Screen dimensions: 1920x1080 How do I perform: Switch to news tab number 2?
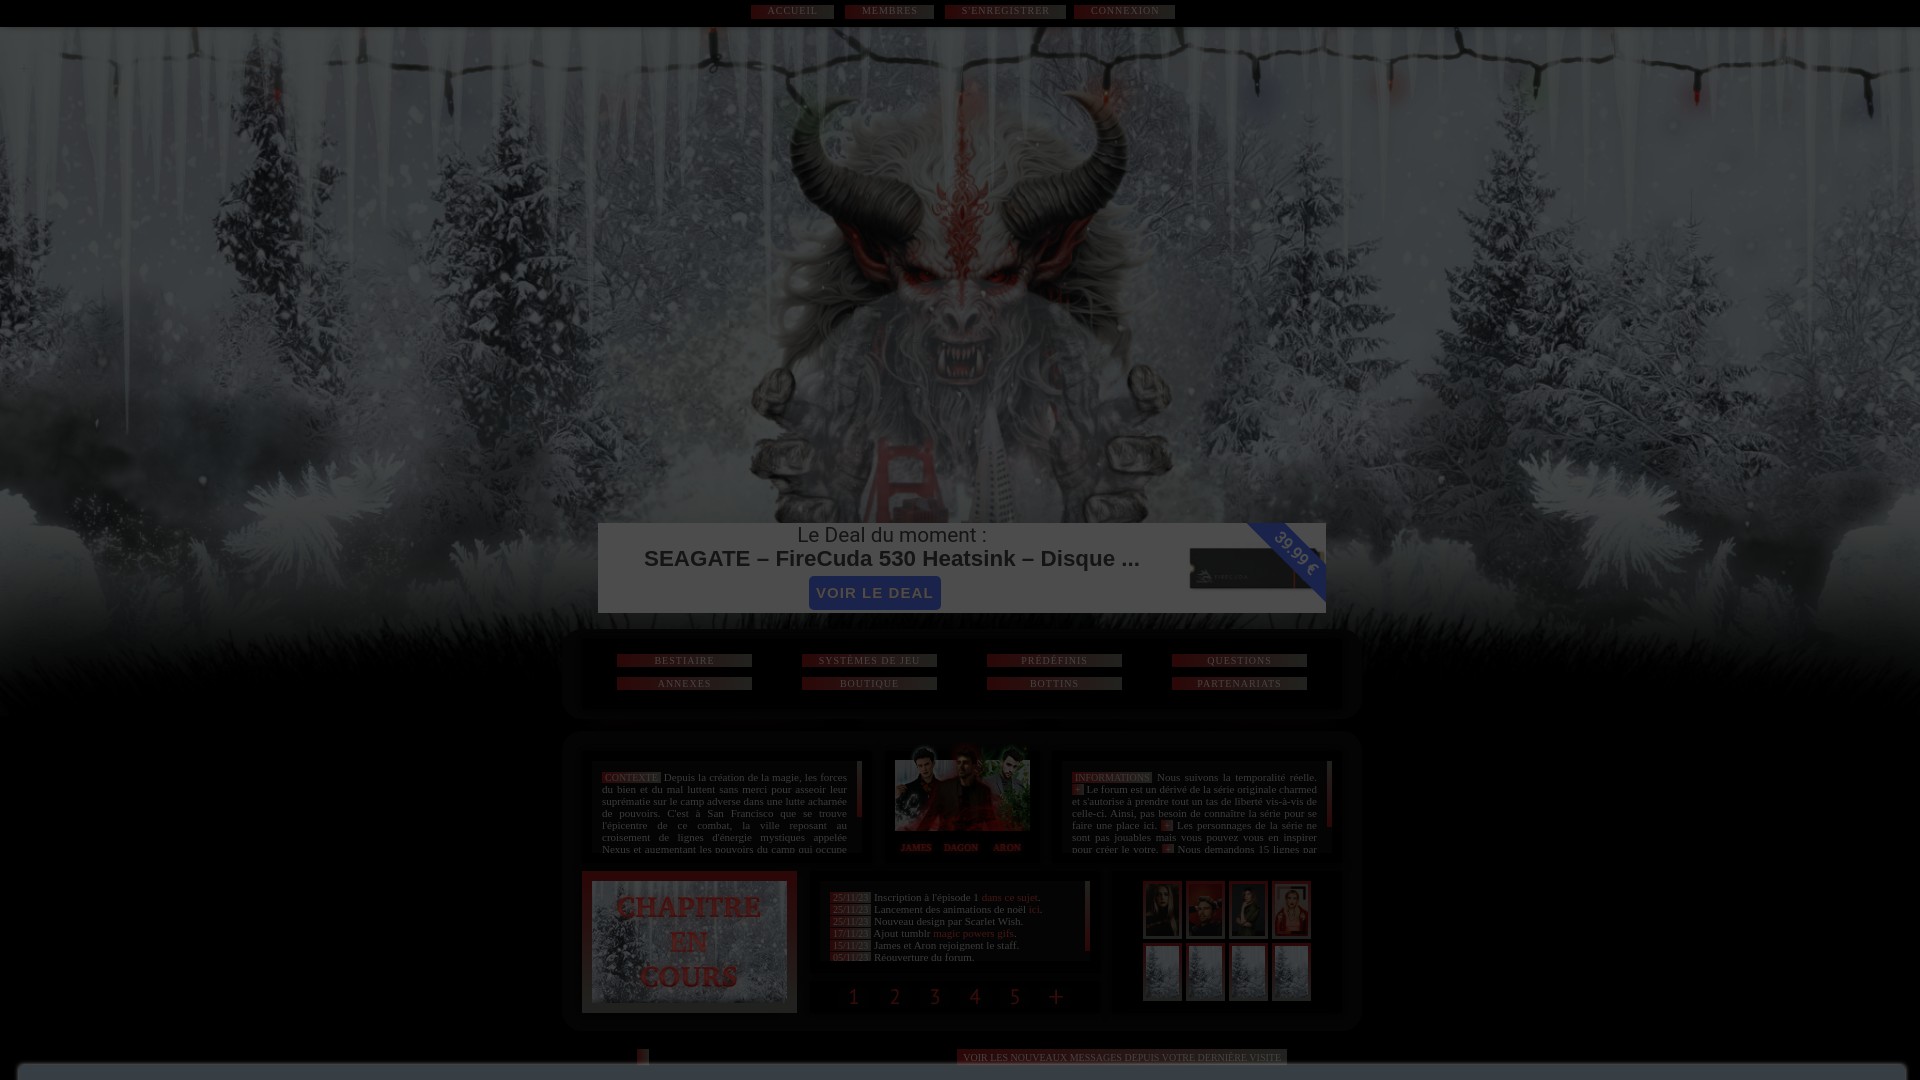point(895,997)
